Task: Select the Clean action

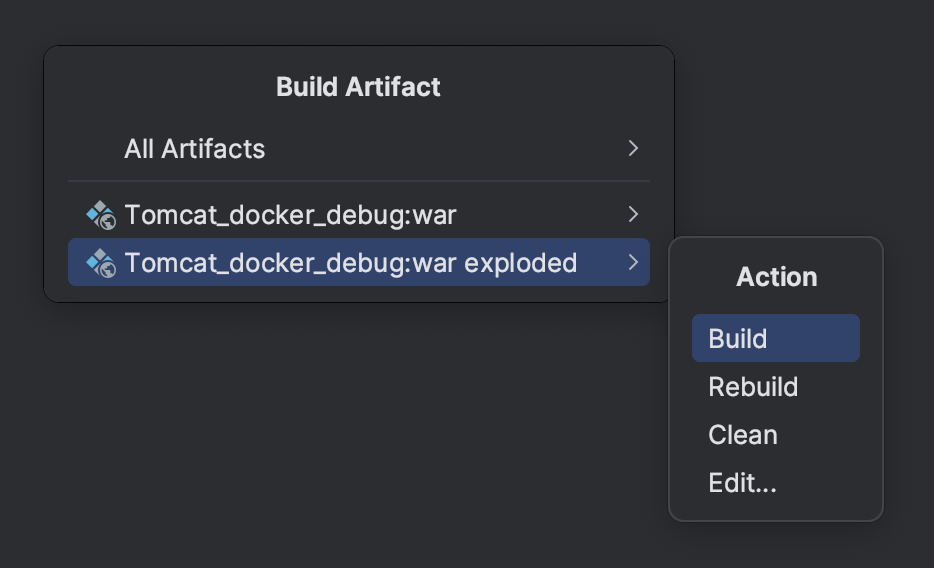Action: click(x=743, y=435)
